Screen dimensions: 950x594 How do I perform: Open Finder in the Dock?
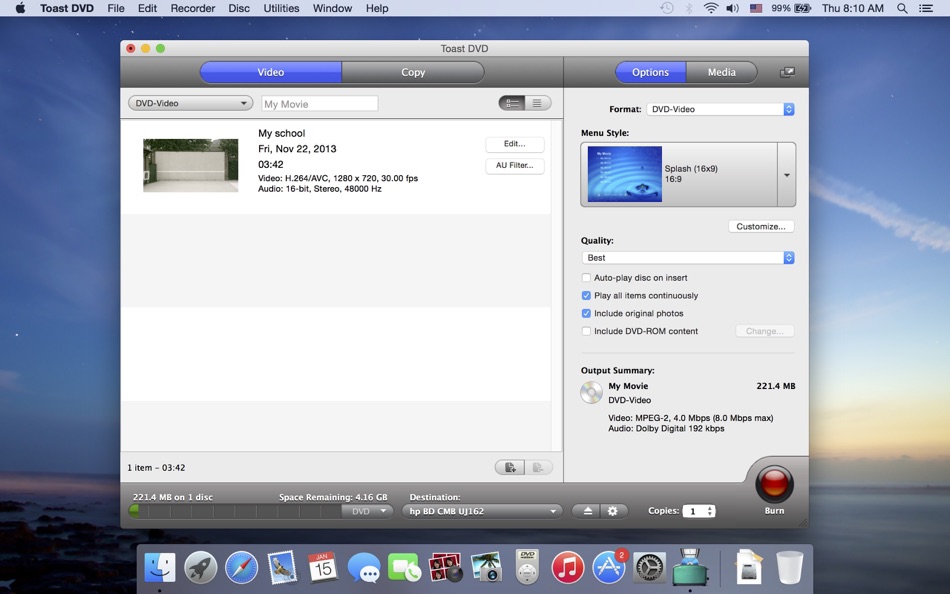point(160,567)
